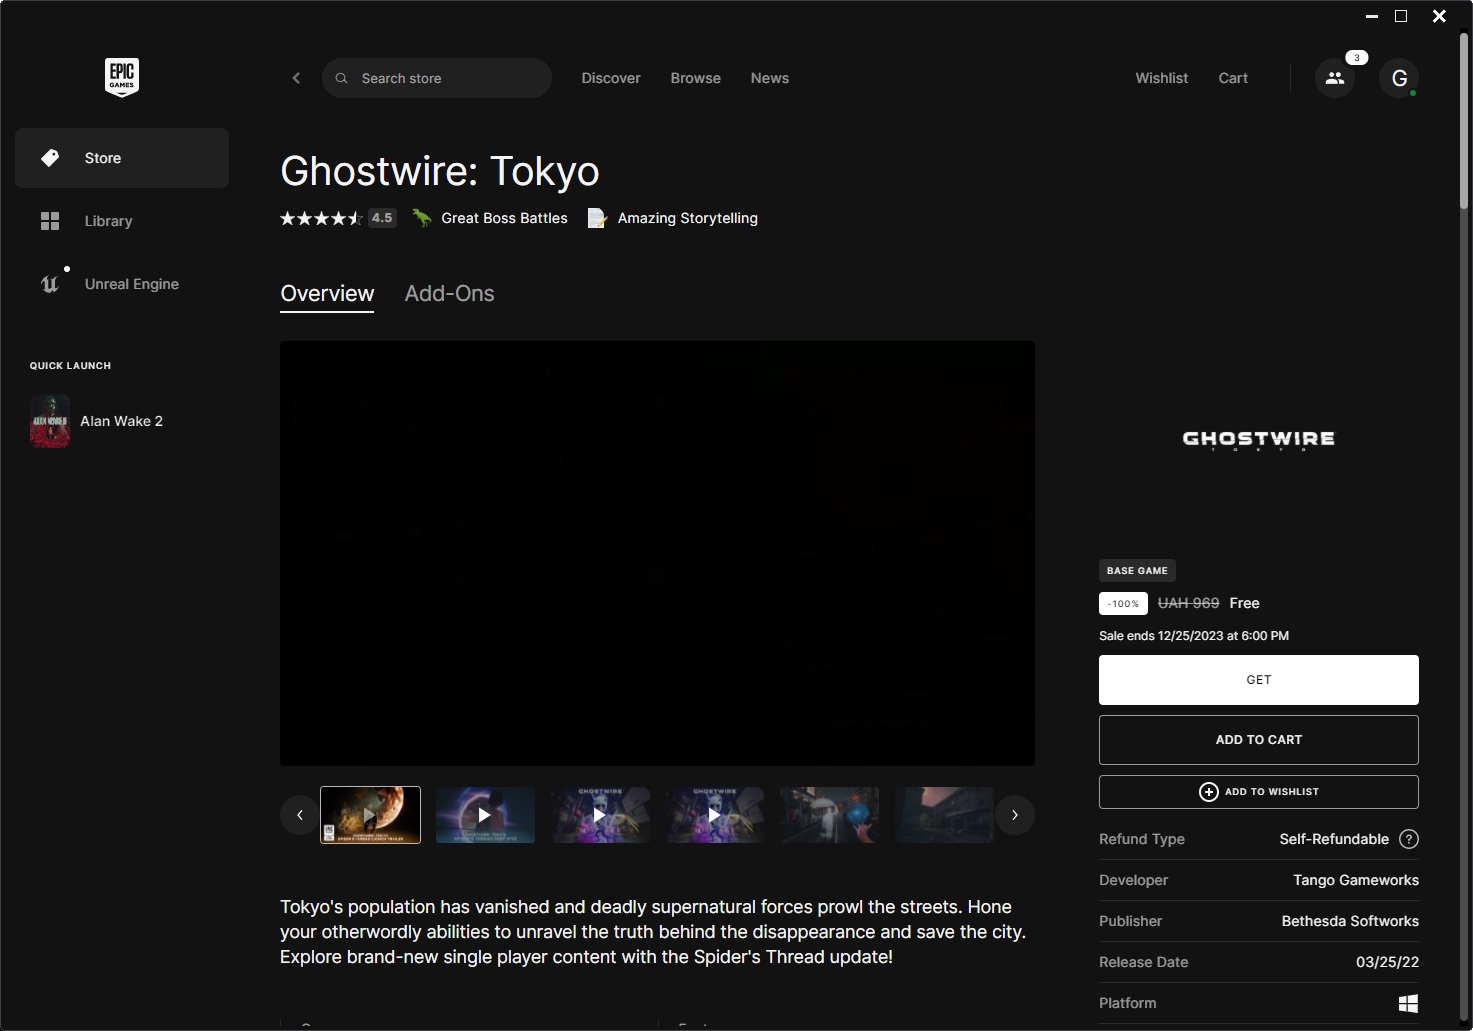Open Bethesda Softworks publisher link

coord(1350,921)
